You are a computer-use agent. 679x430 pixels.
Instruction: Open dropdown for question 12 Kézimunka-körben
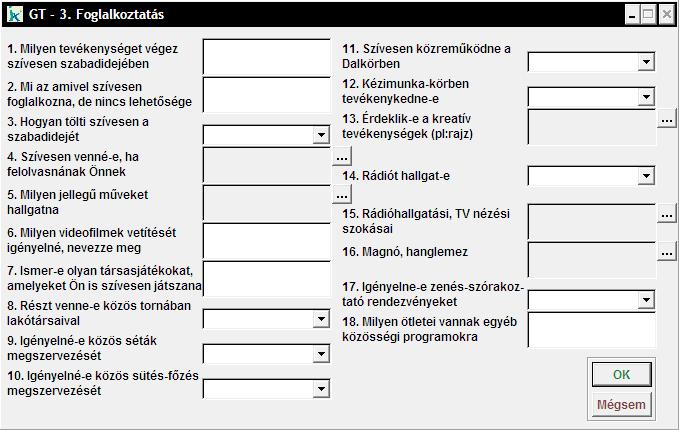pos(645,98)
